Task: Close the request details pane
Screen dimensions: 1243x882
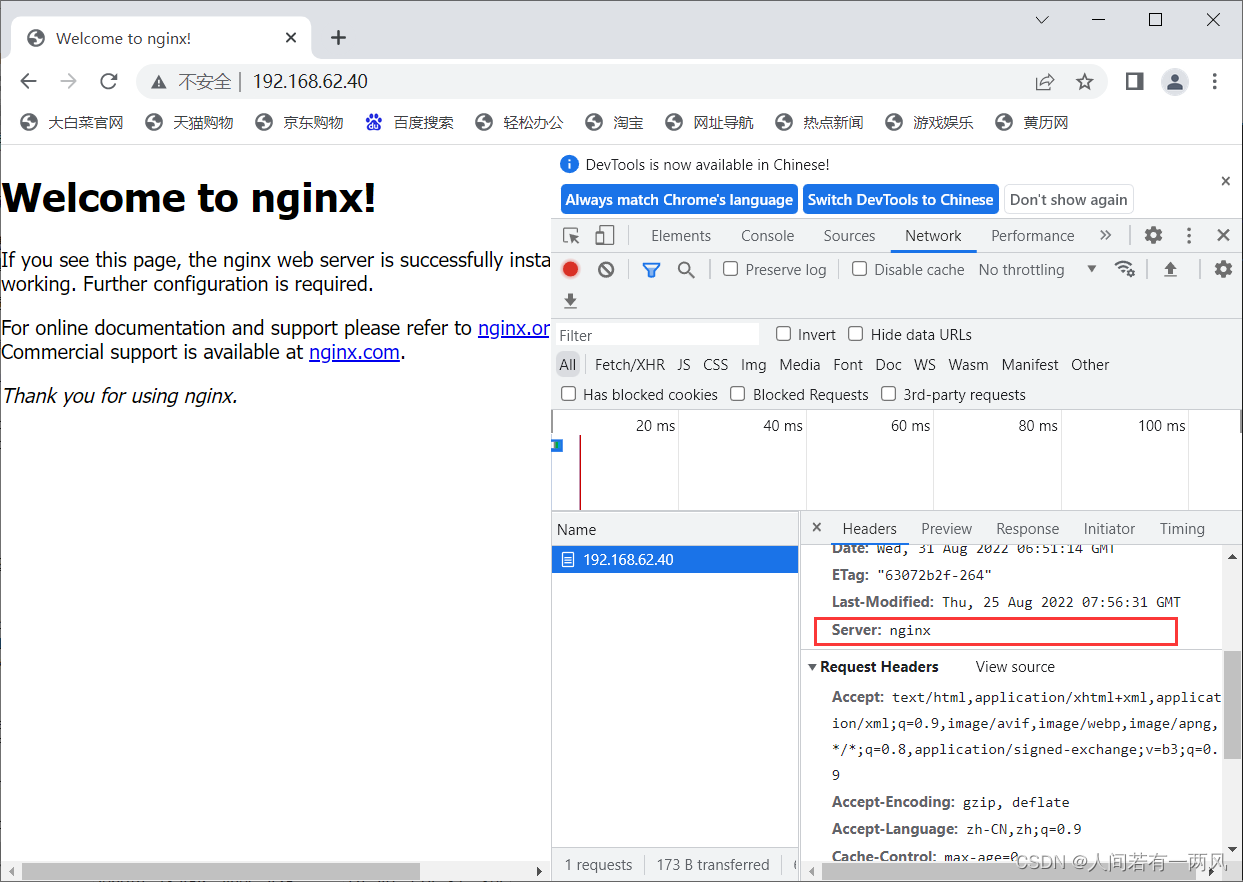Action: pyautogui.click(x=816, y=528)
